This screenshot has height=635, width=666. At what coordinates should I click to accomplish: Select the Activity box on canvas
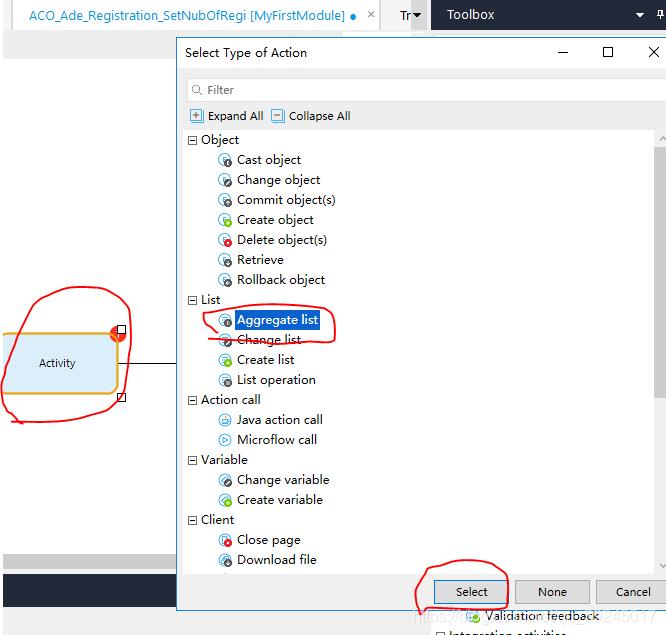pyautogui.click(x=58, y=363)
